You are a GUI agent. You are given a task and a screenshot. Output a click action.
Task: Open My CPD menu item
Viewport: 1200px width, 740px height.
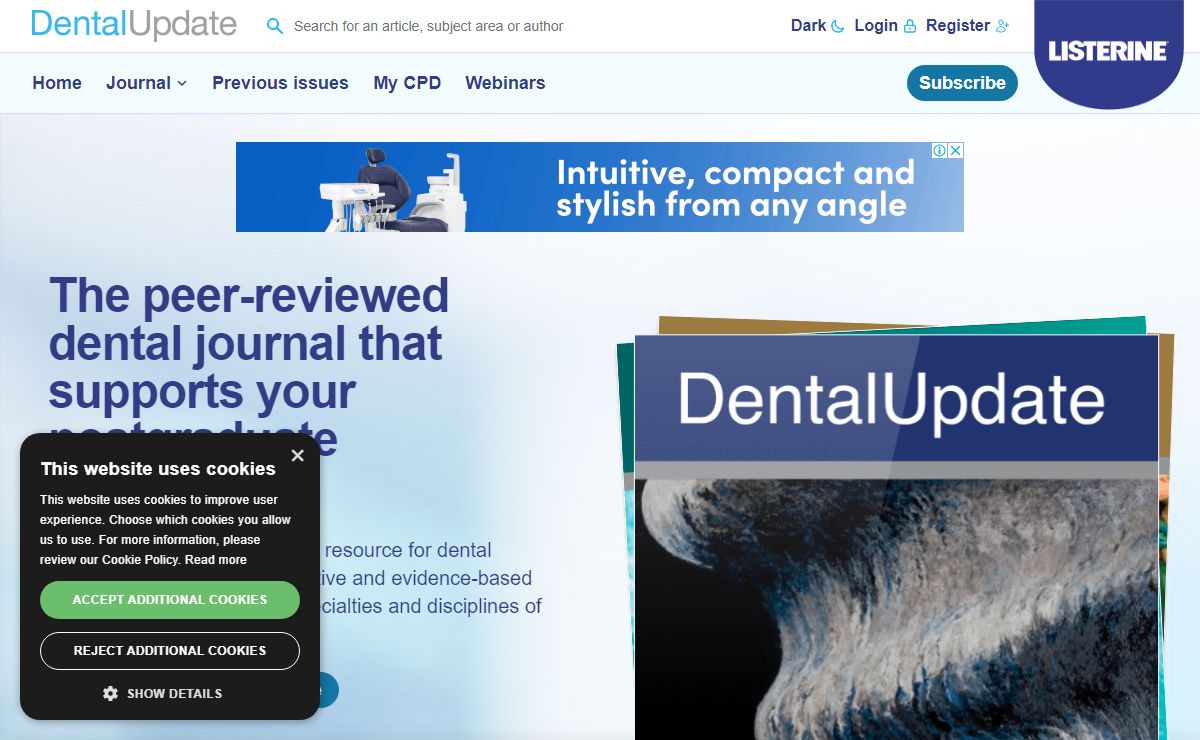(x=407, y=83)
